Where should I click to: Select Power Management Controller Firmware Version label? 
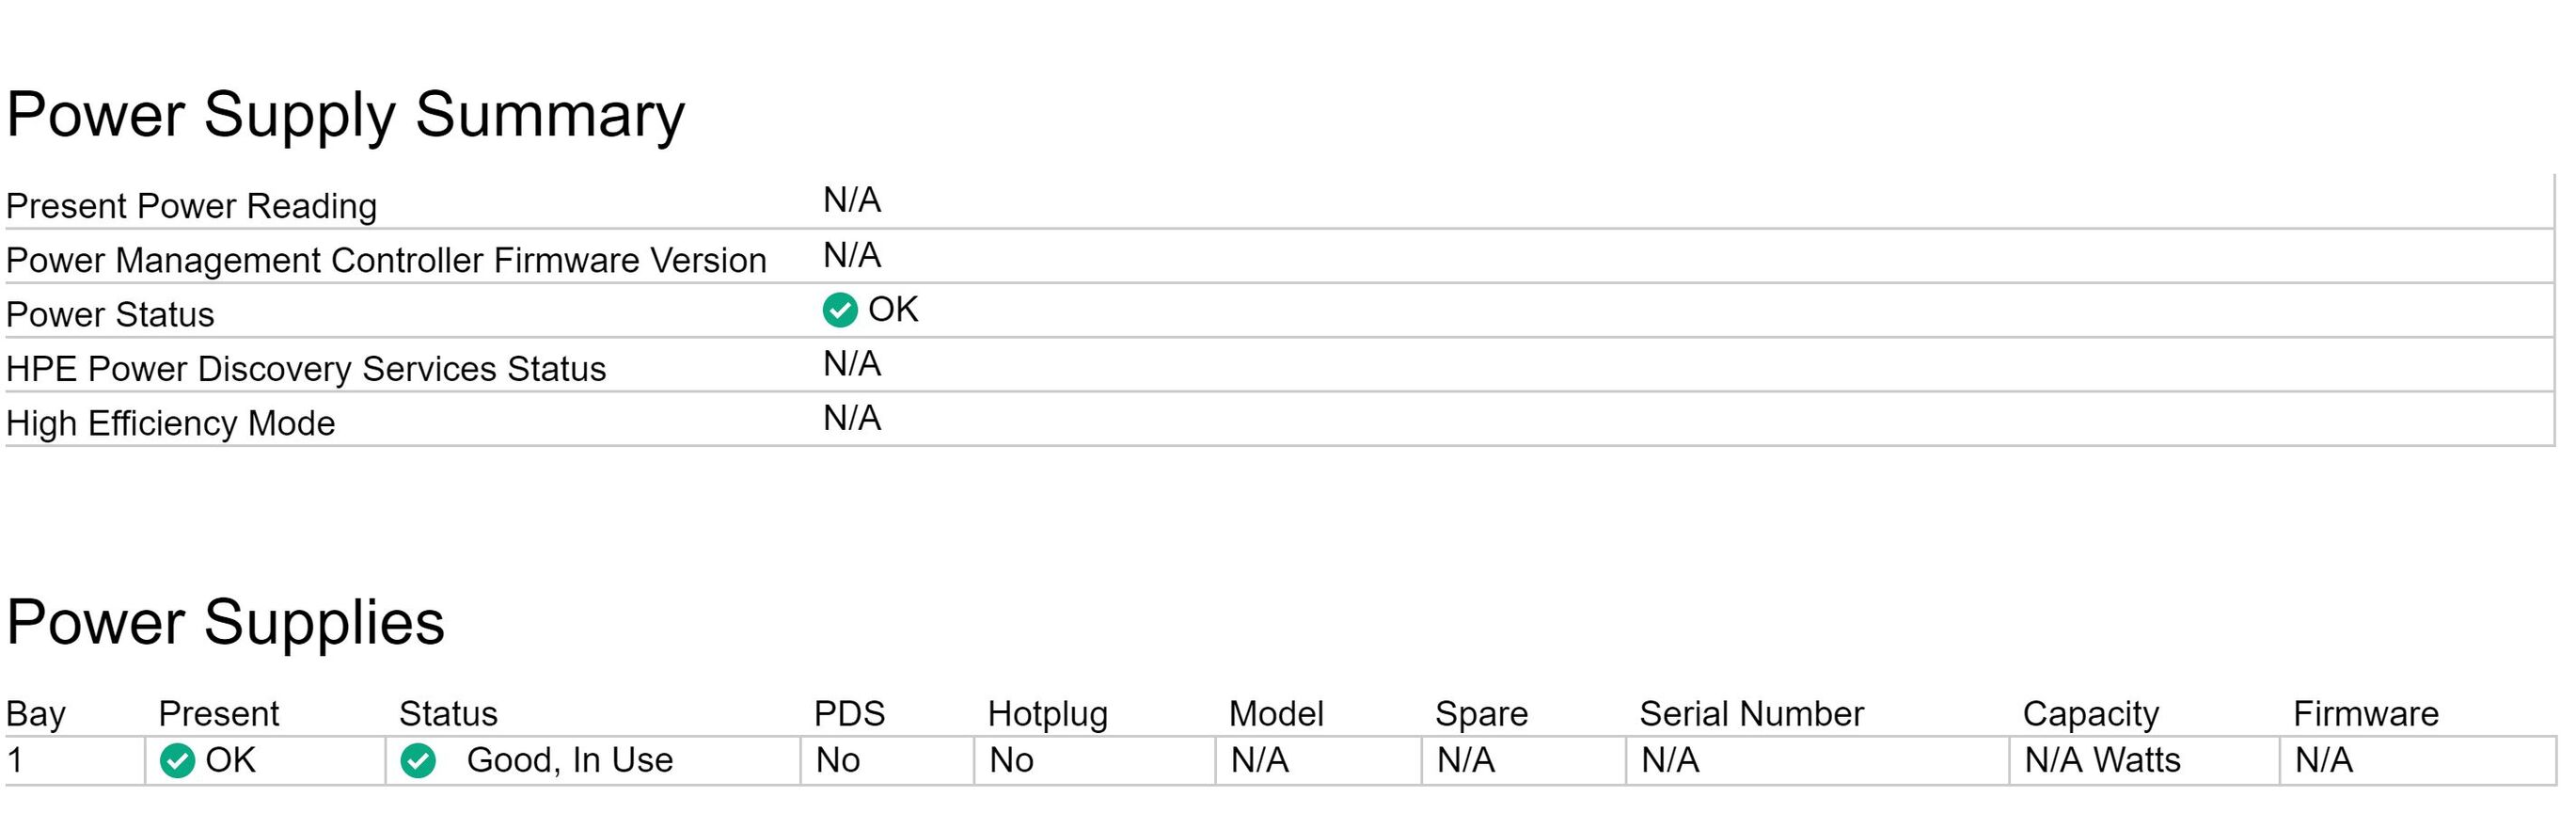pyautogui.click(x=386, y=260)
